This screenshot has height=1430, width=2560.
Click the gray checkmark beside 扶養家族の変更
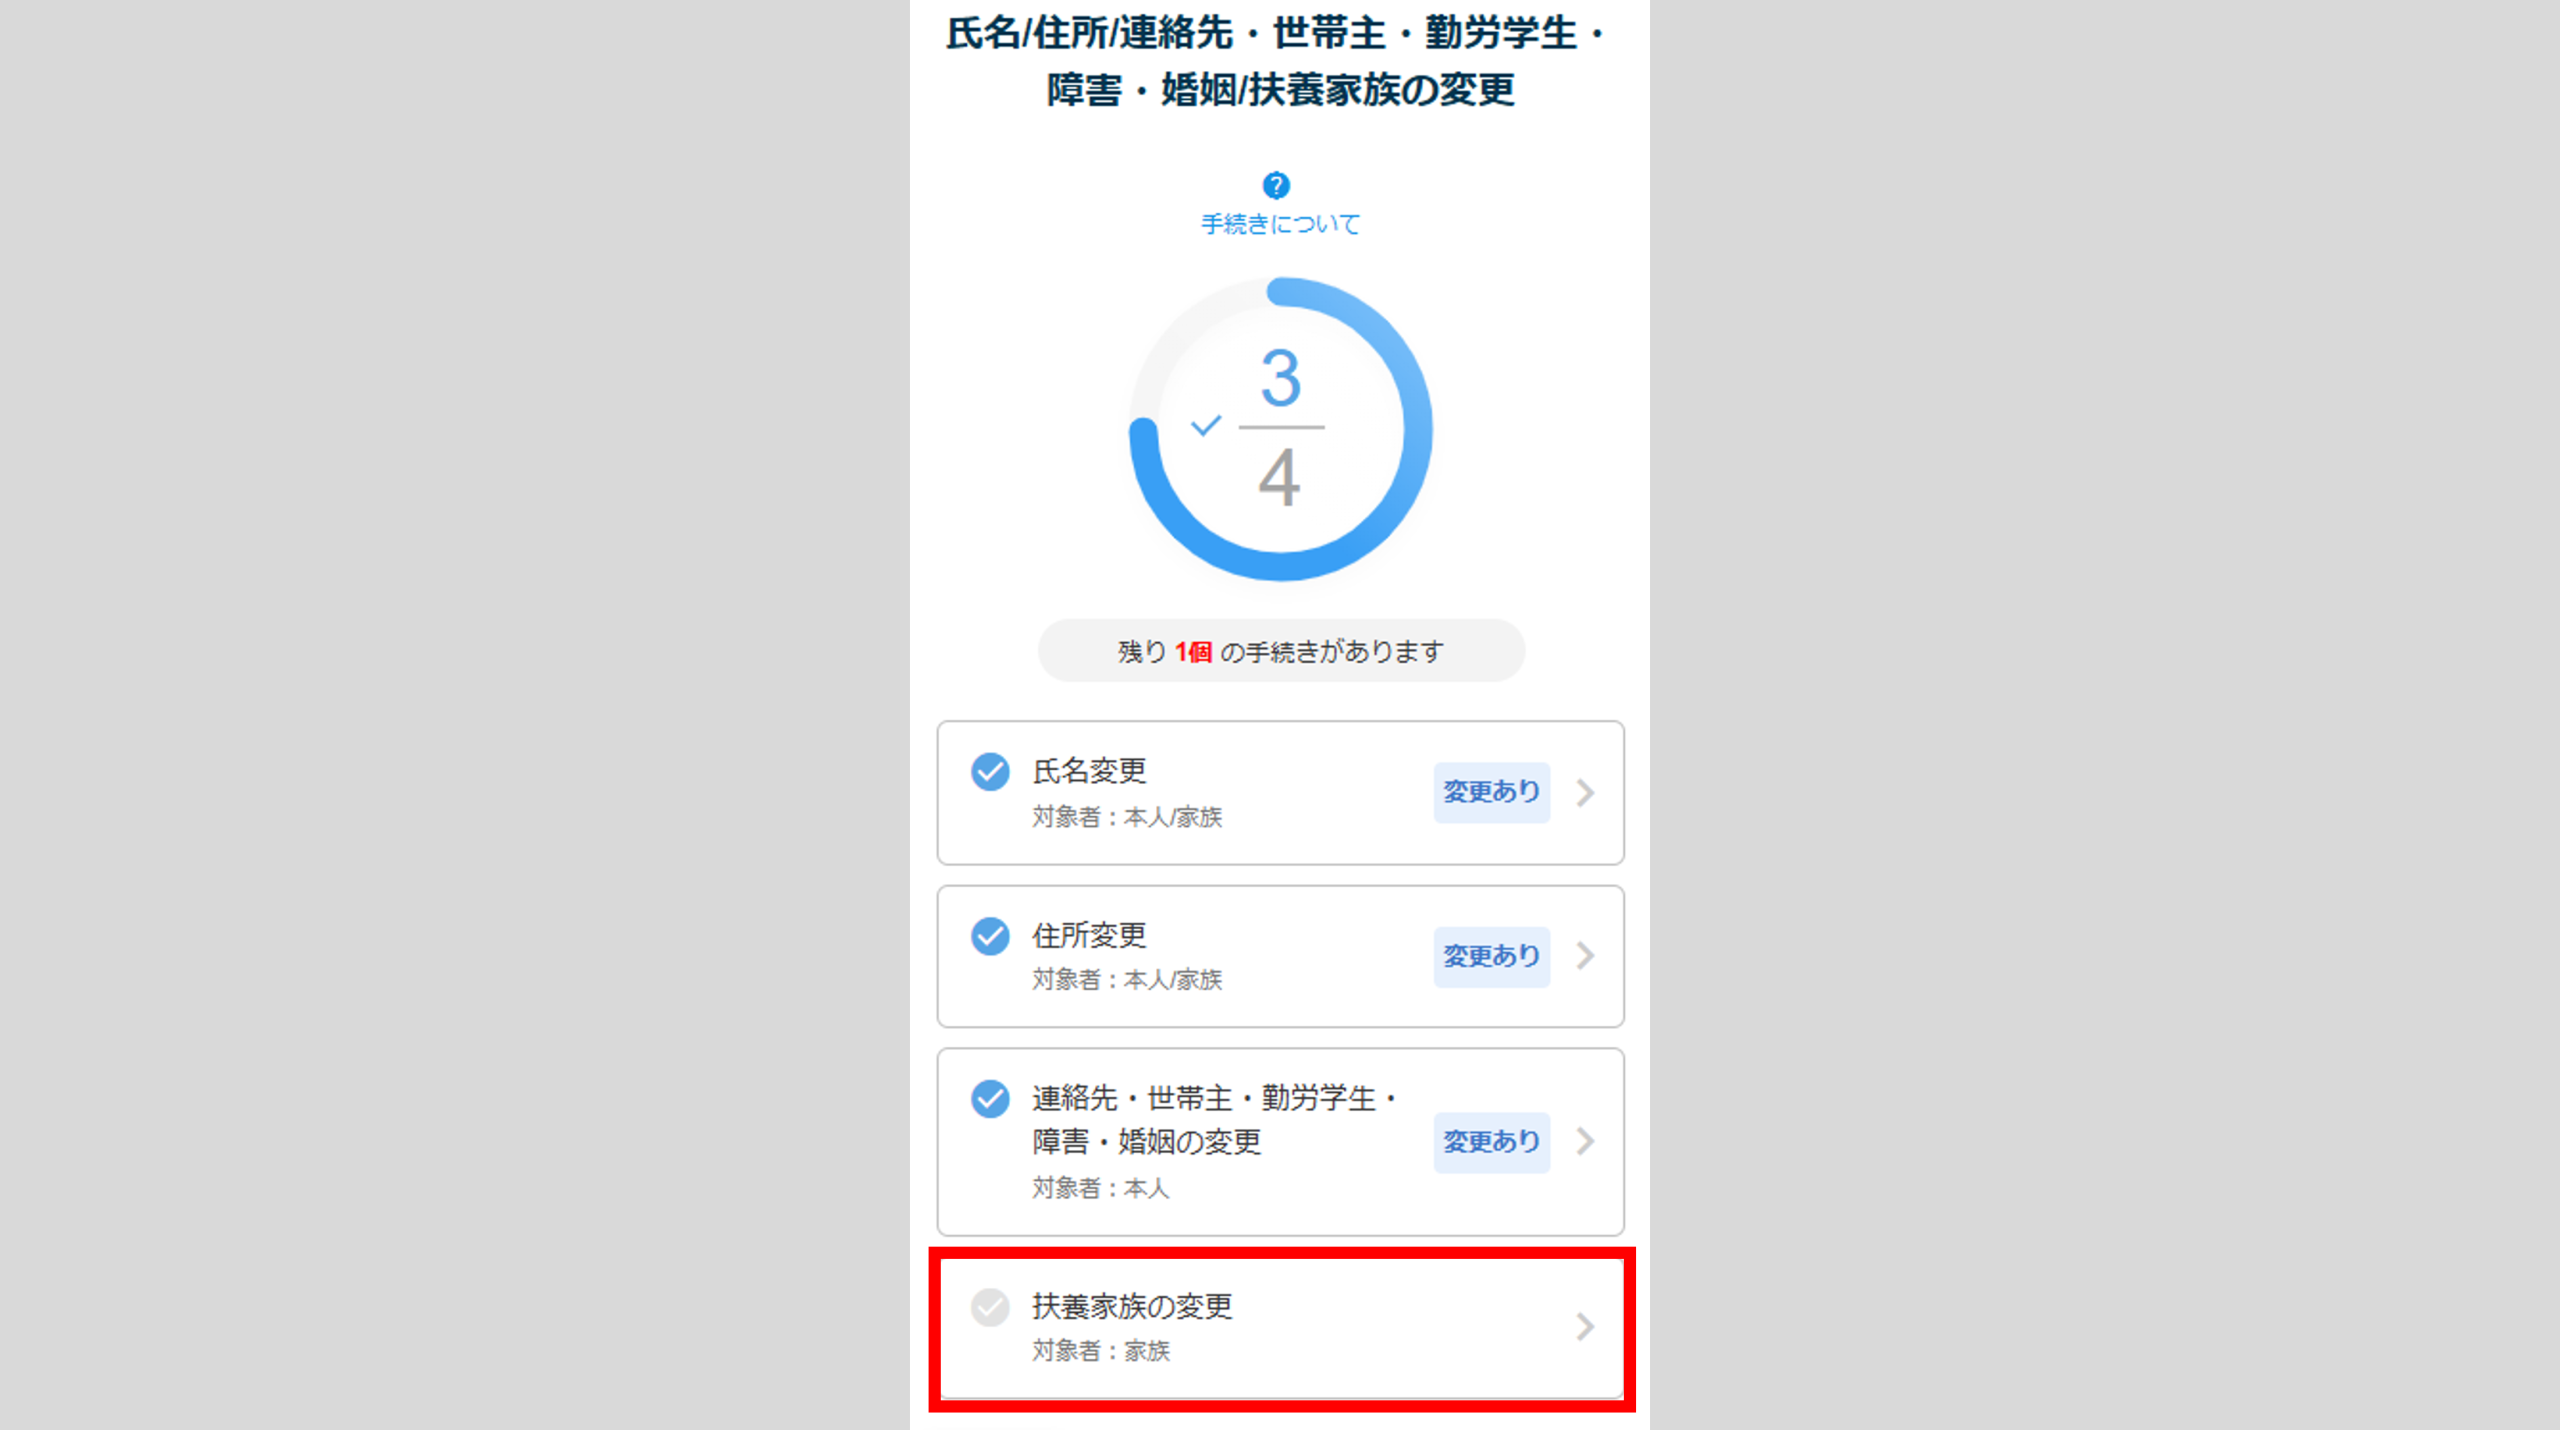pos(990,1307)
